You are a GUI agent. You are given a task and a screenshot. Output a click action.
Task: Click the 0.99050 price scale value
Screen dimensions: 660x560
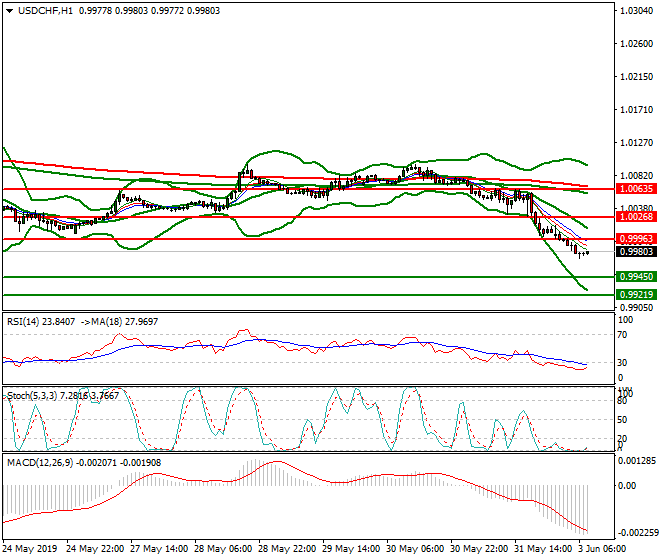[x=636, y=308]
